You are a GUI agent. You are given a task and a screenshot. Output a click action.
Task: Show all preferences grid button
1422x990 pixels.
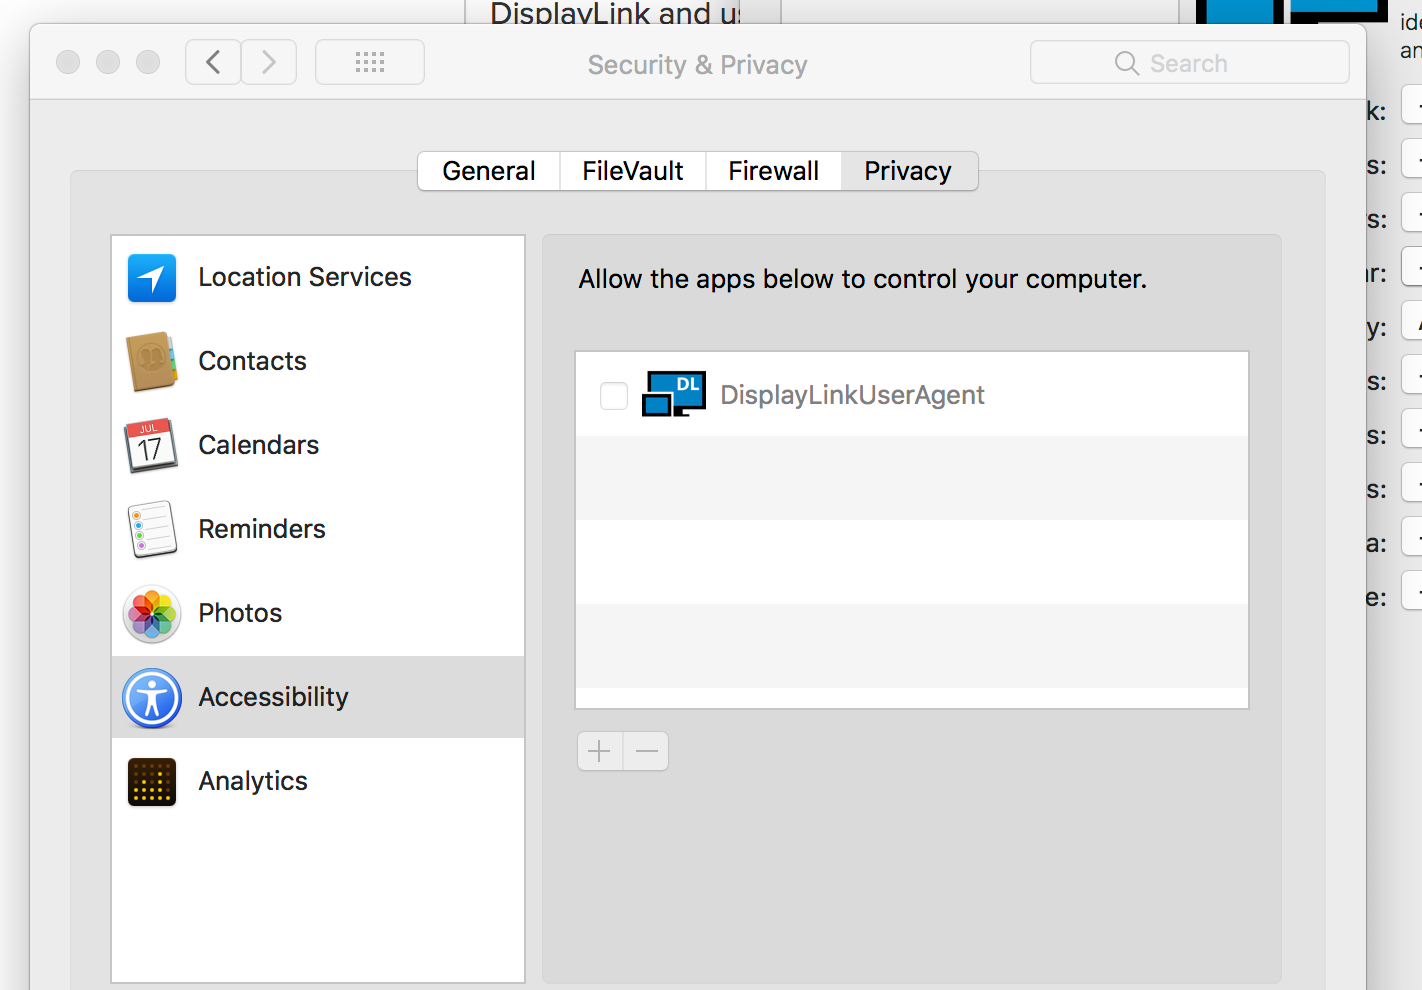[x=370, y=63]
